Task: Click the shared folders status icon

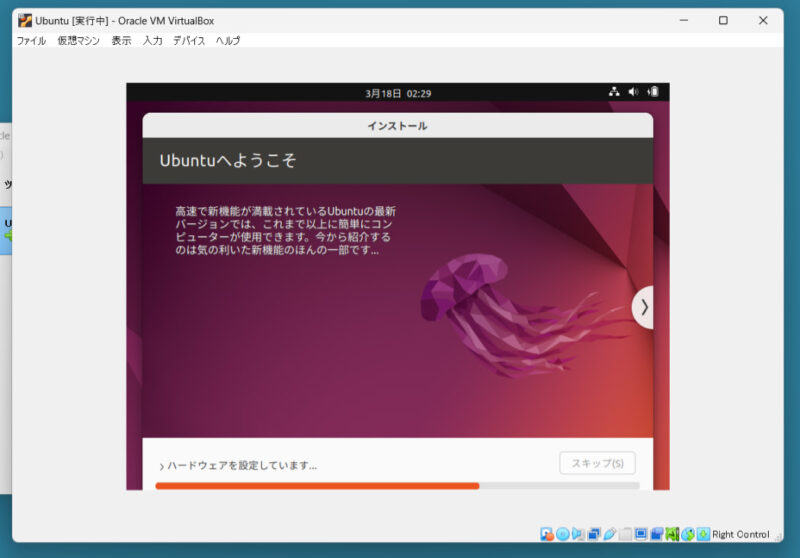Action: pyautogui.click(x=626, y=534)
